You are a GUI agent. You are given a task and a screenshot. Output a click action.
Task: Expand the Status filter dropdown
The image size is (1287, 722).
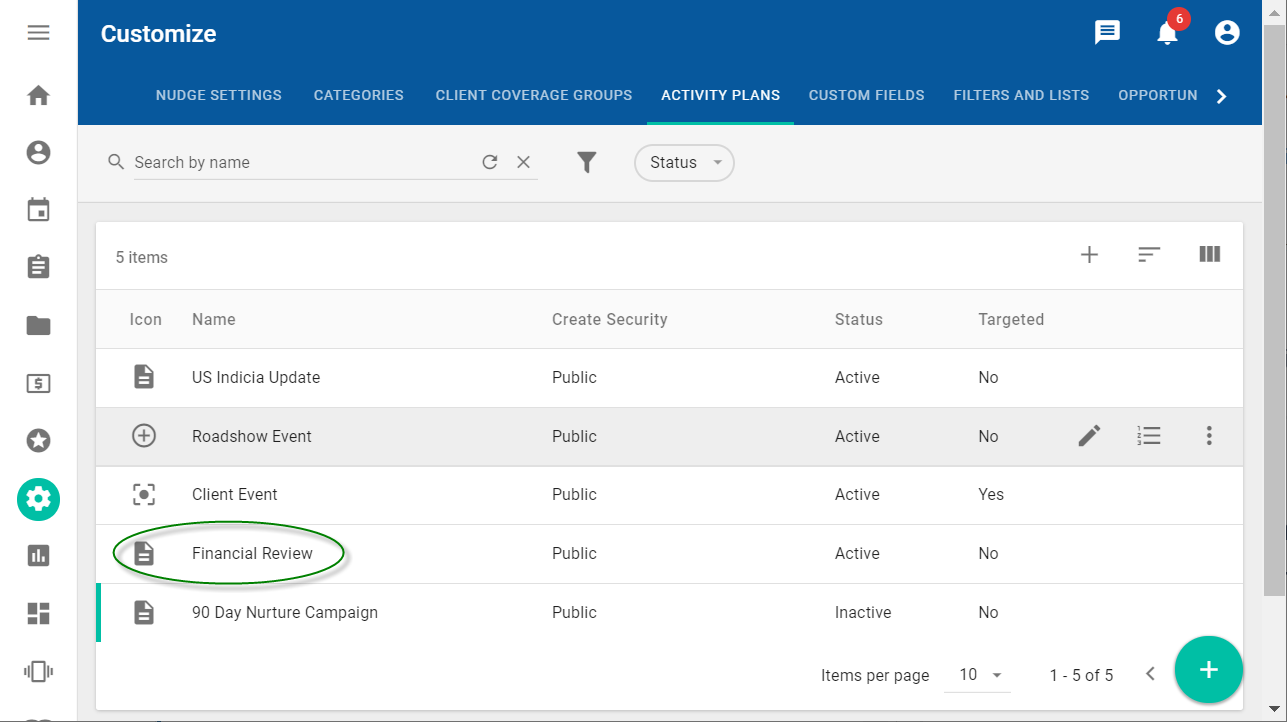click(x=684, y=163)
